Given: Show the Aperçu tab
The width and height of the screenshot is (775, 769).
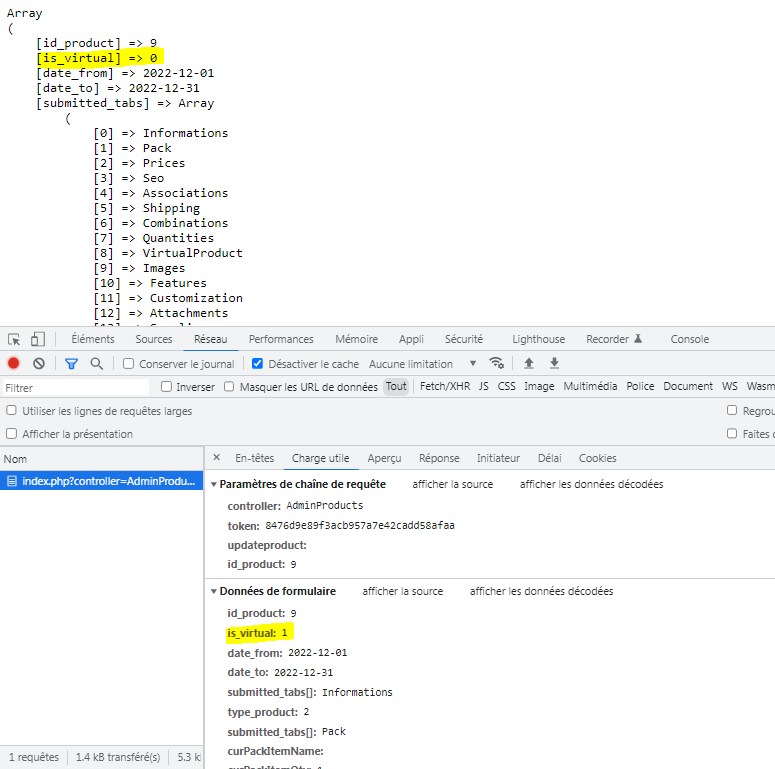Looking at the screenshot, I should coord(384,458).
